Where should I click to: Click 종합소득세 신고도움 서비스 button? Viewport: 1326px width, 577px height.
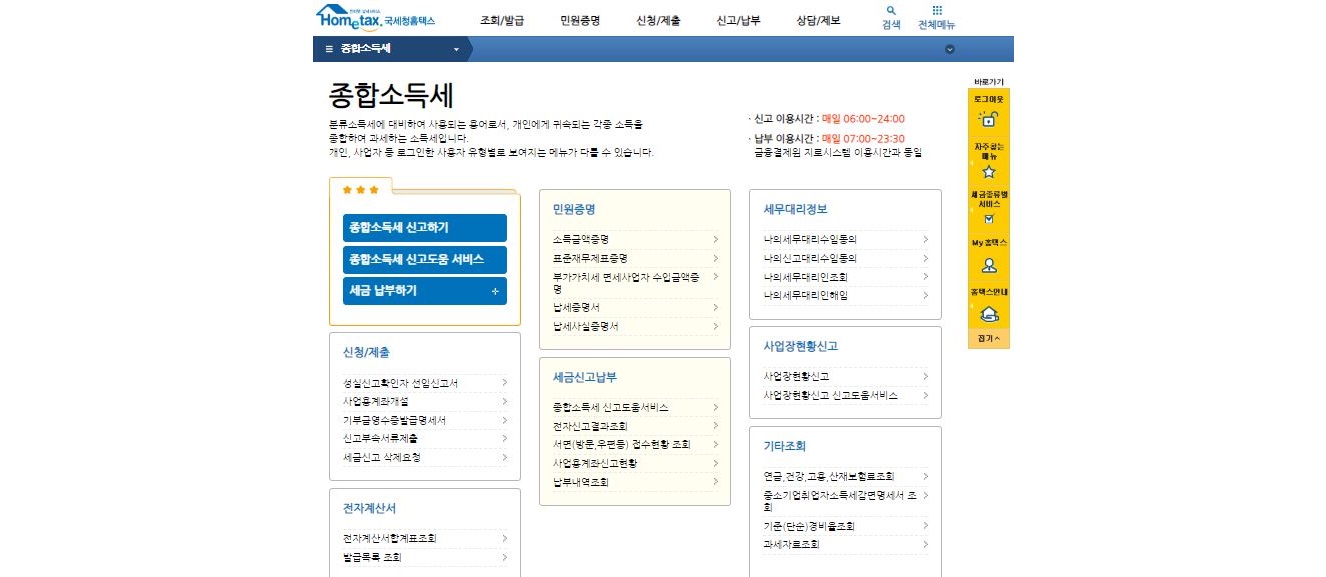tap(424, 259)
